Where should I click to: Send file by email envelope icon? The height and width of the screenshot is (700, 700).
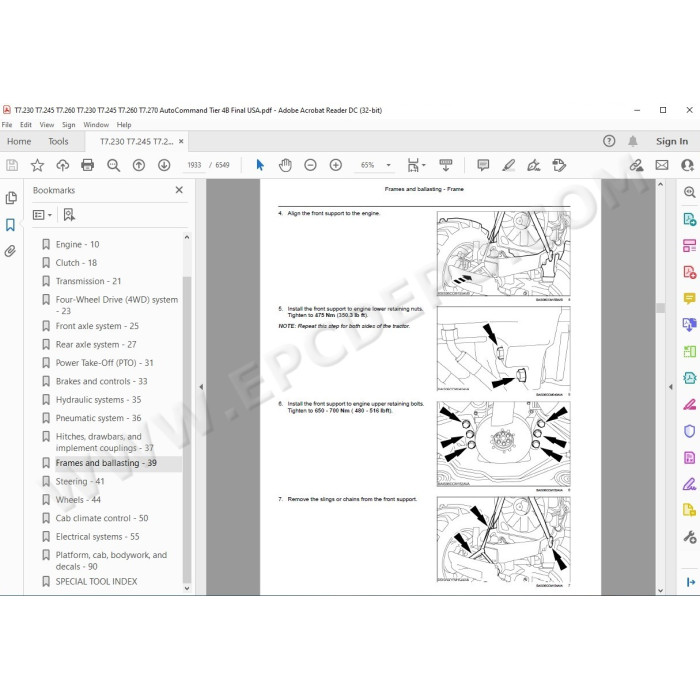pos(662,165)
